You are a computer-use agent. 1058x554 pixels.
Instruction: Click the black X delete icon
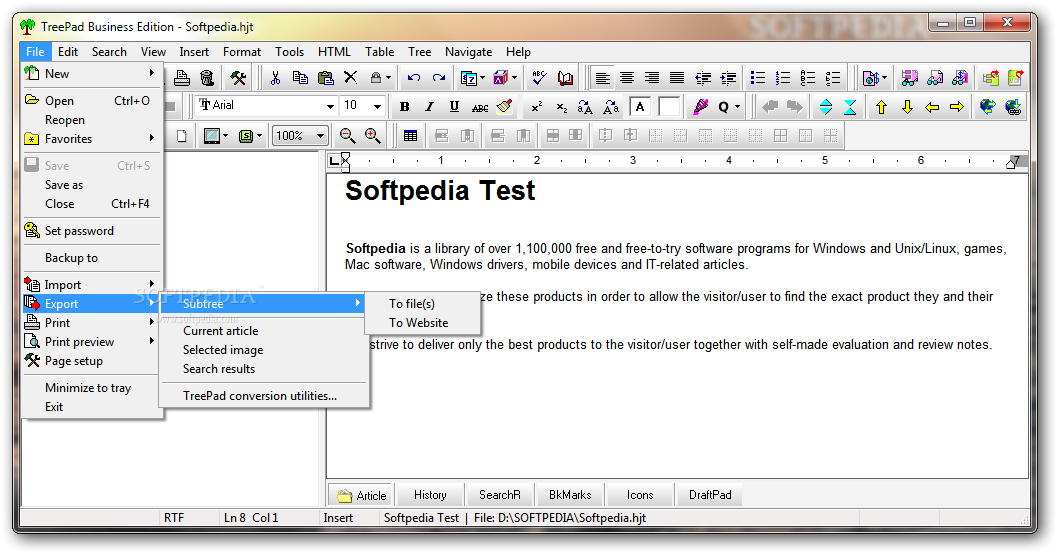(x=351, y=78)
